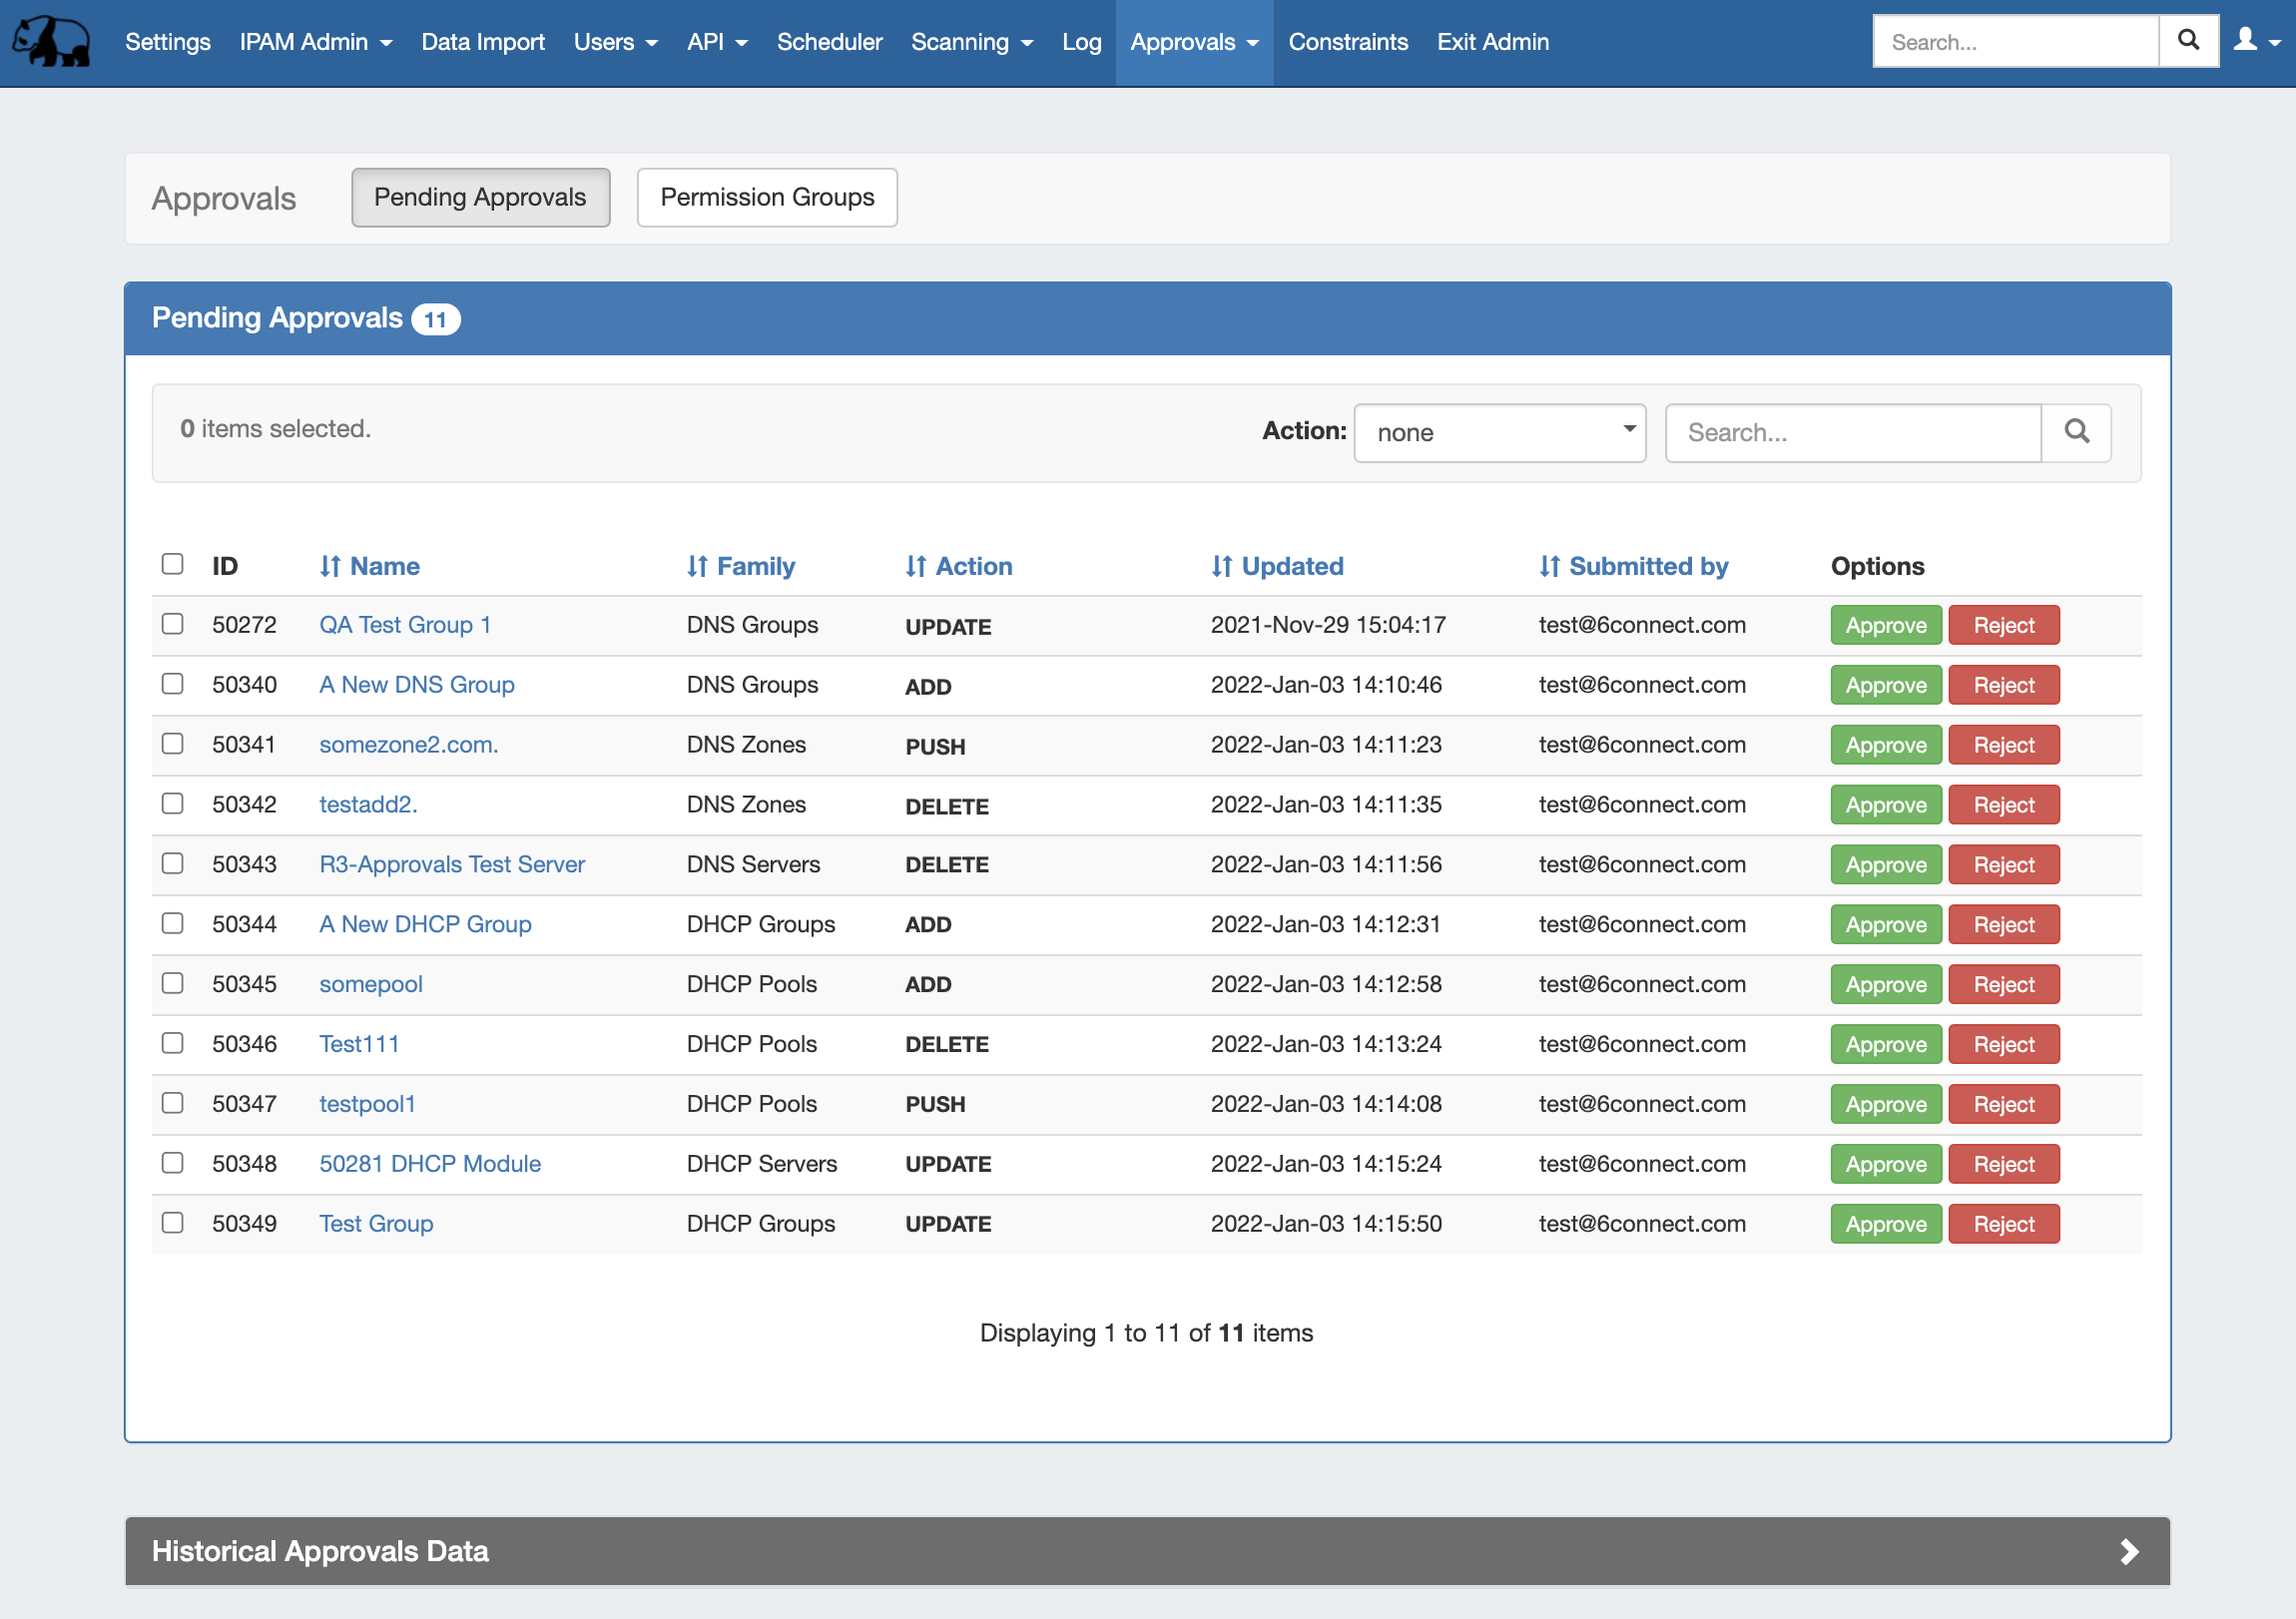
Task: Sort table by Action column icon
Action: pos(916,567)
